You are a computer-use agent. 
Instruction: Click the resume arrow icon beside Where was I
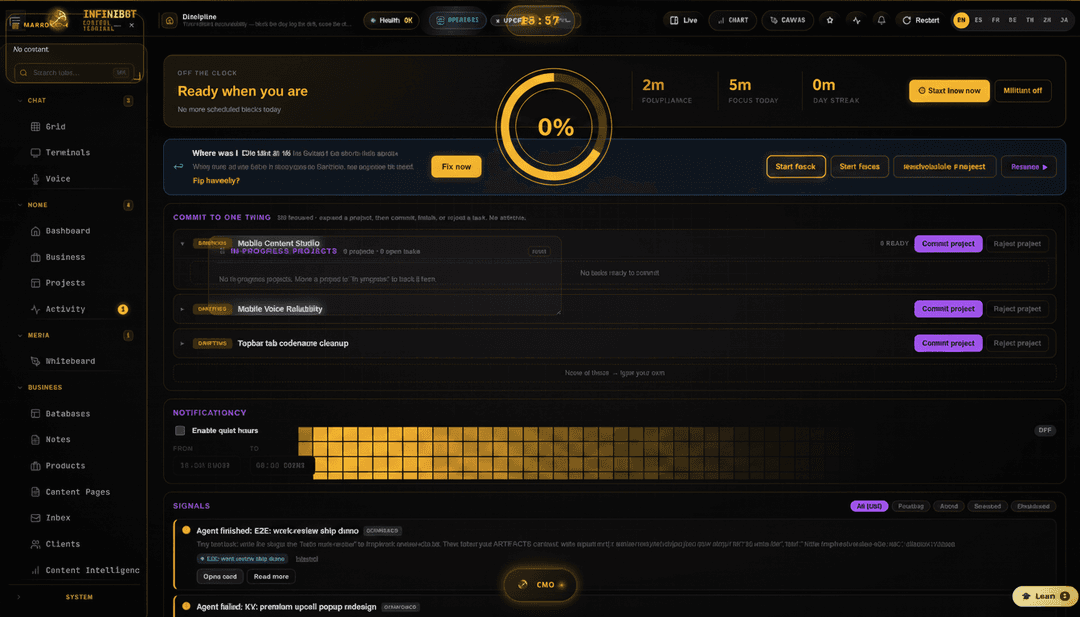pos(178,167)
